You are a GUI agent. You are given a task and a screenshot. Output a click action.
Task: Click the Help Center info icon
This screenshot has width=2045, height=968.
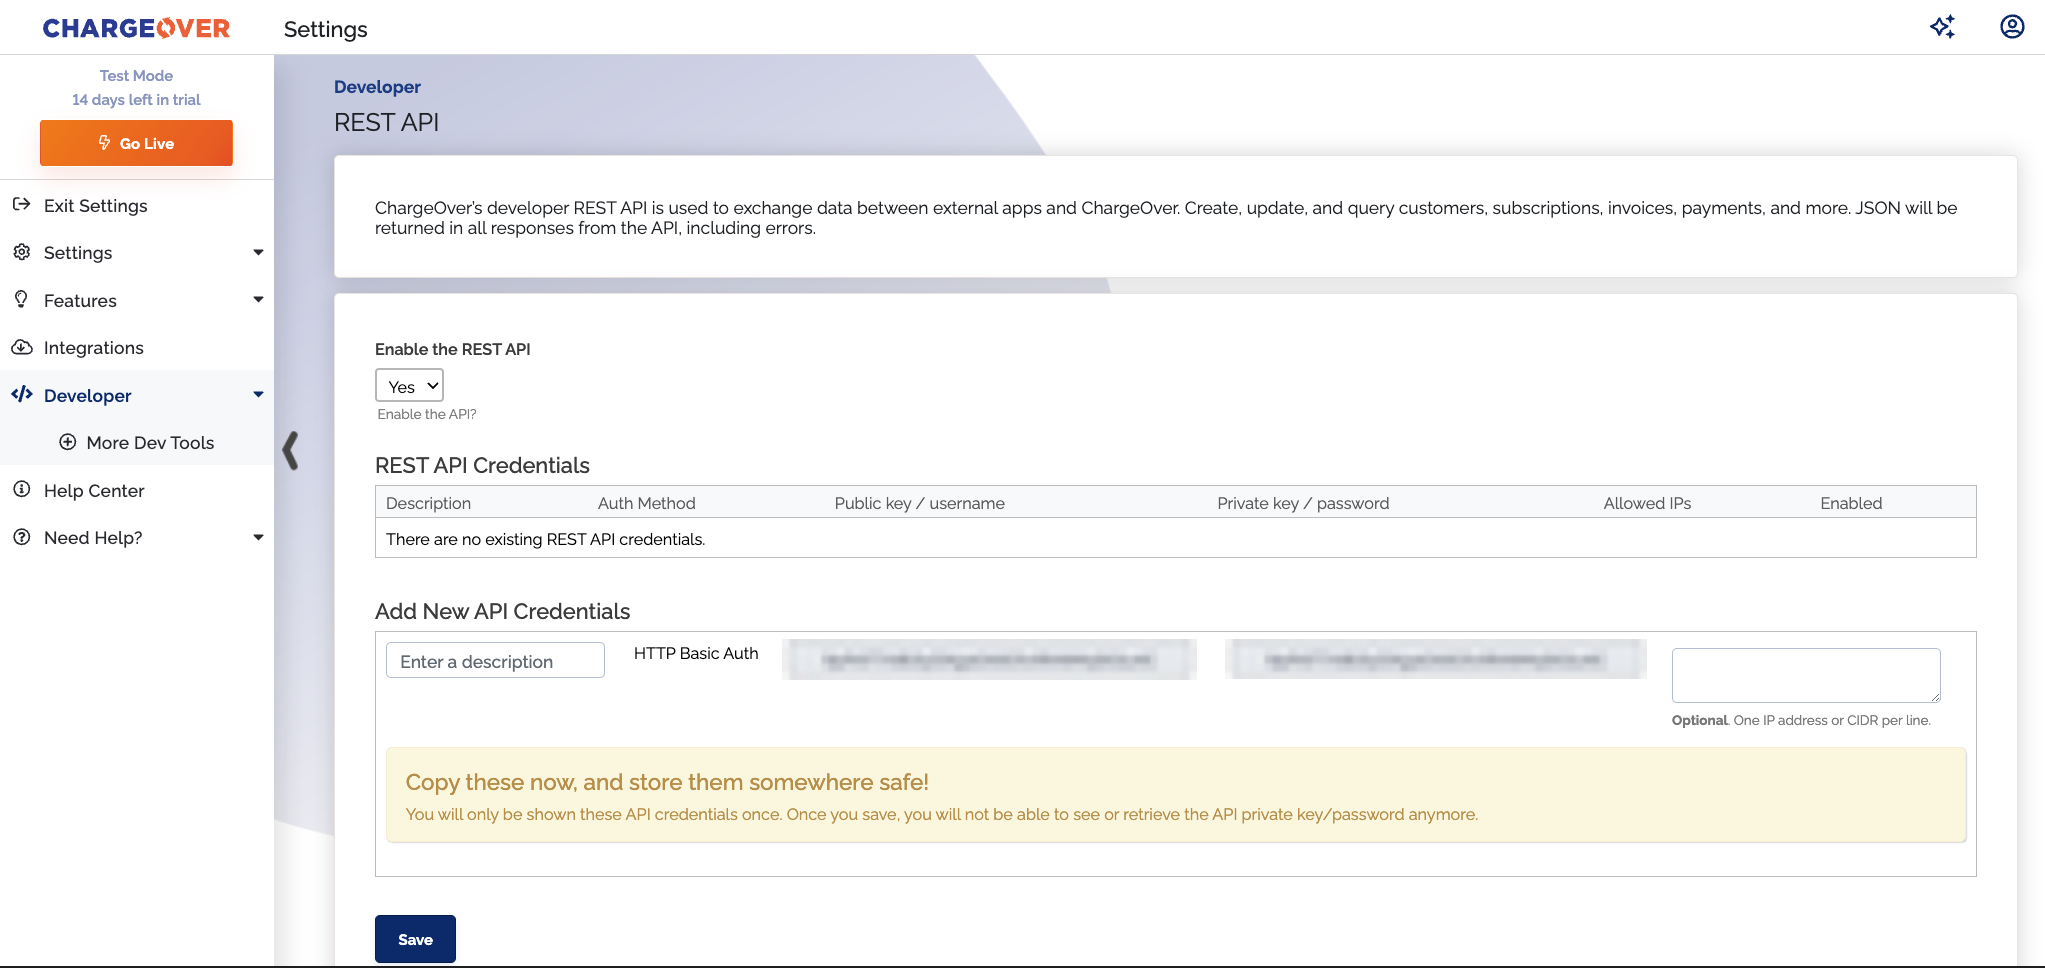(x=22, y=489)
